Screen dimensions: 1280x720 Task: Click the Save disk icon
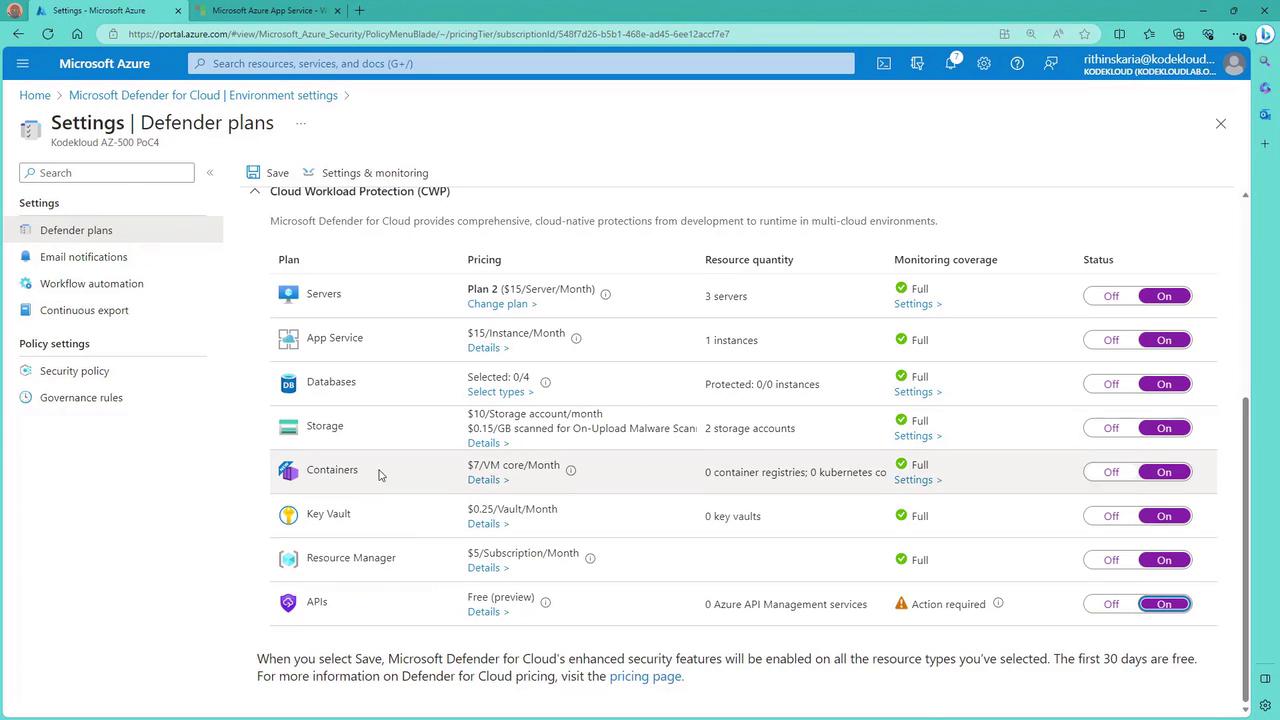click(254, 173)
